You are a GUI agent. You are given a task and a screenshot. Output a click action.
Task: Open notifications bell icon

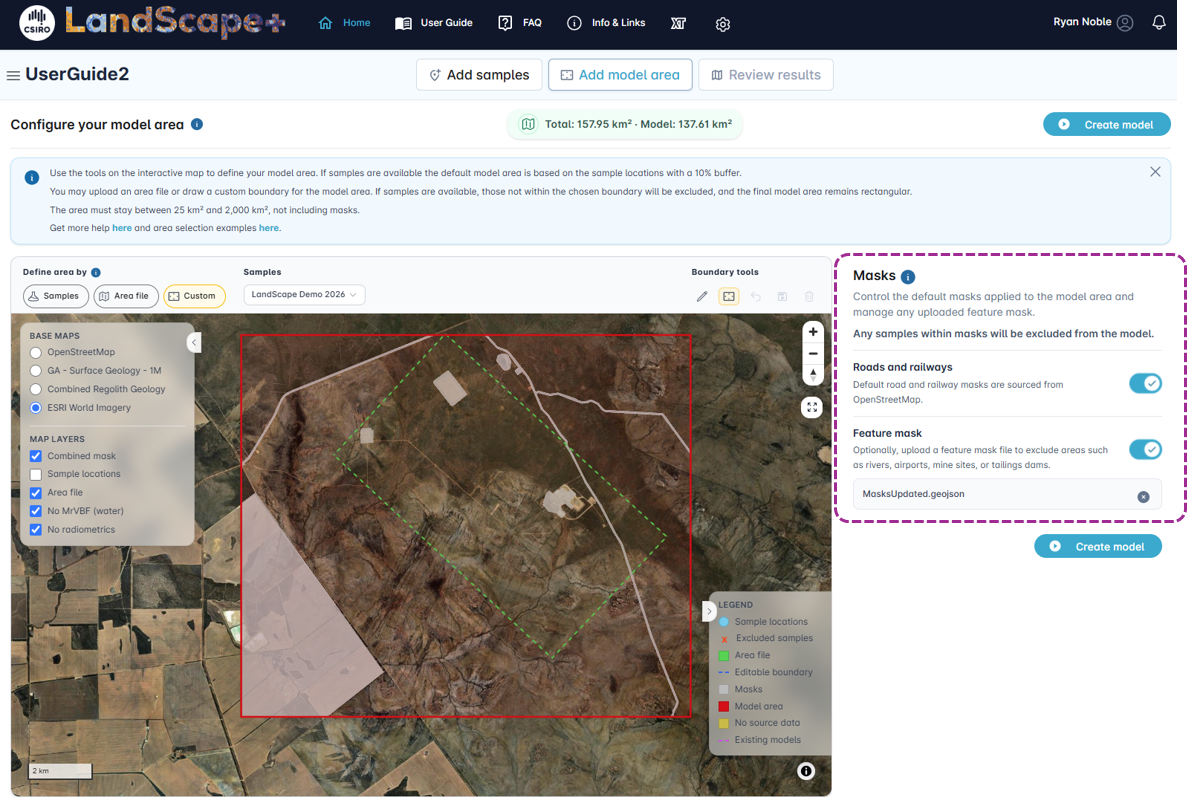point(1158,23)
